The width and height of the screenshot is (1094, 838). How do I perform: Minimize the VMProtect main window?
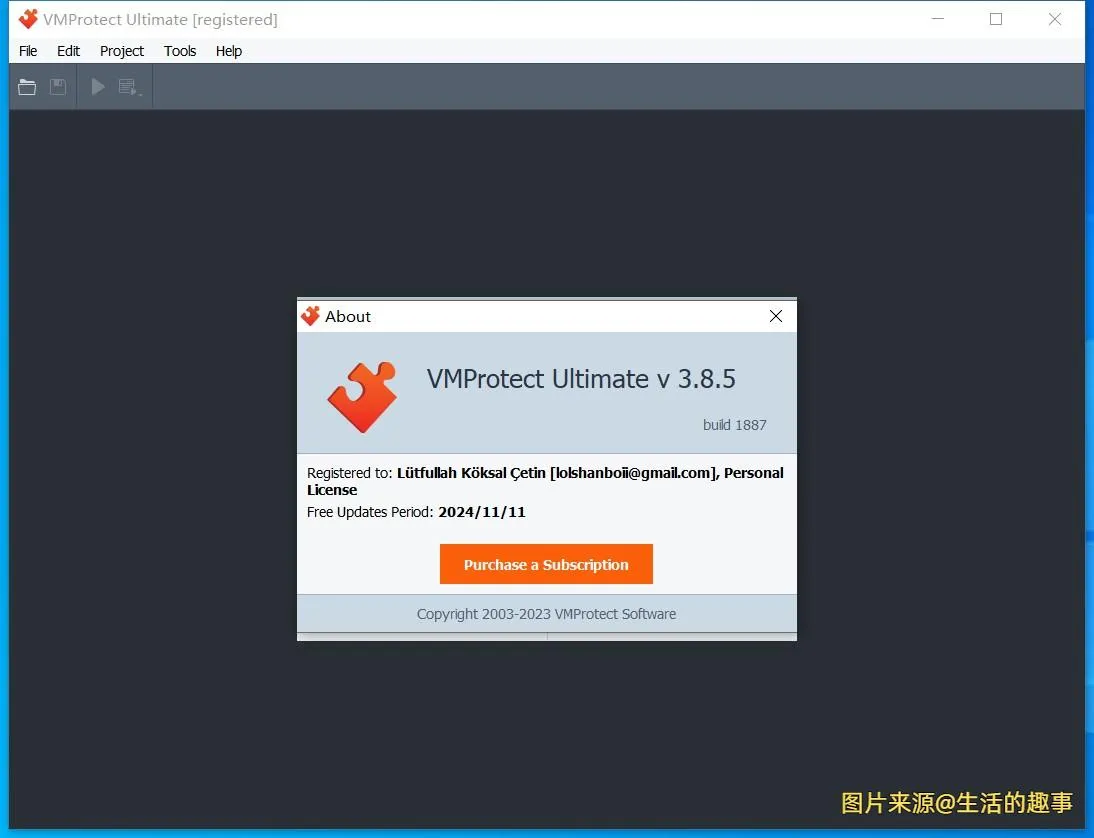[x=938, y=18]
